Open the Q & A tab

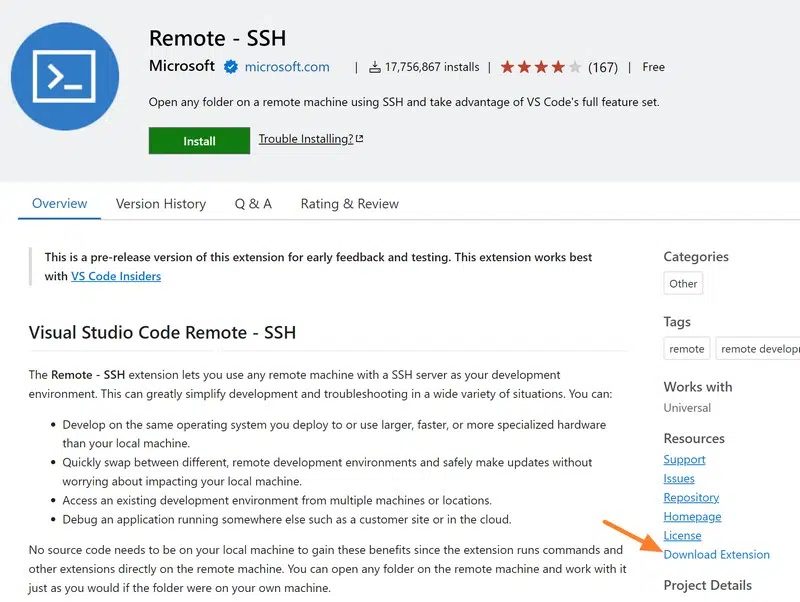pos(253,203)
